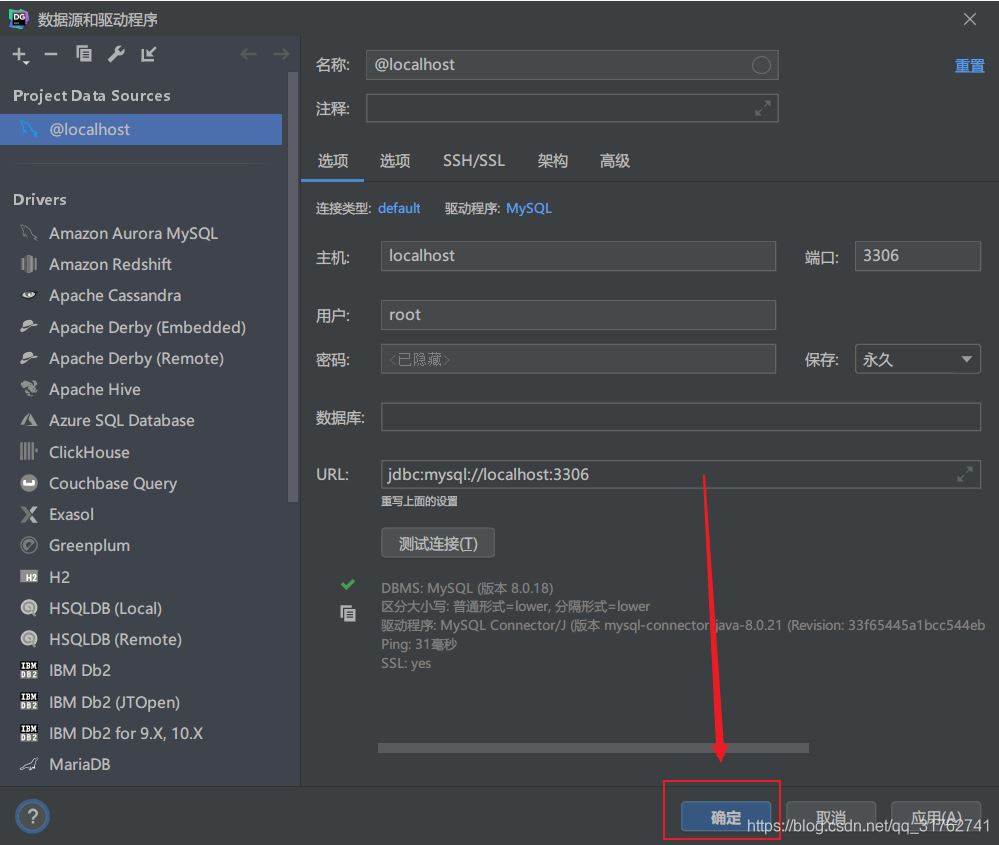This screenshot has height=845, width=999.
Task: Open help with the question mark button
Action: tap(32, 817)
